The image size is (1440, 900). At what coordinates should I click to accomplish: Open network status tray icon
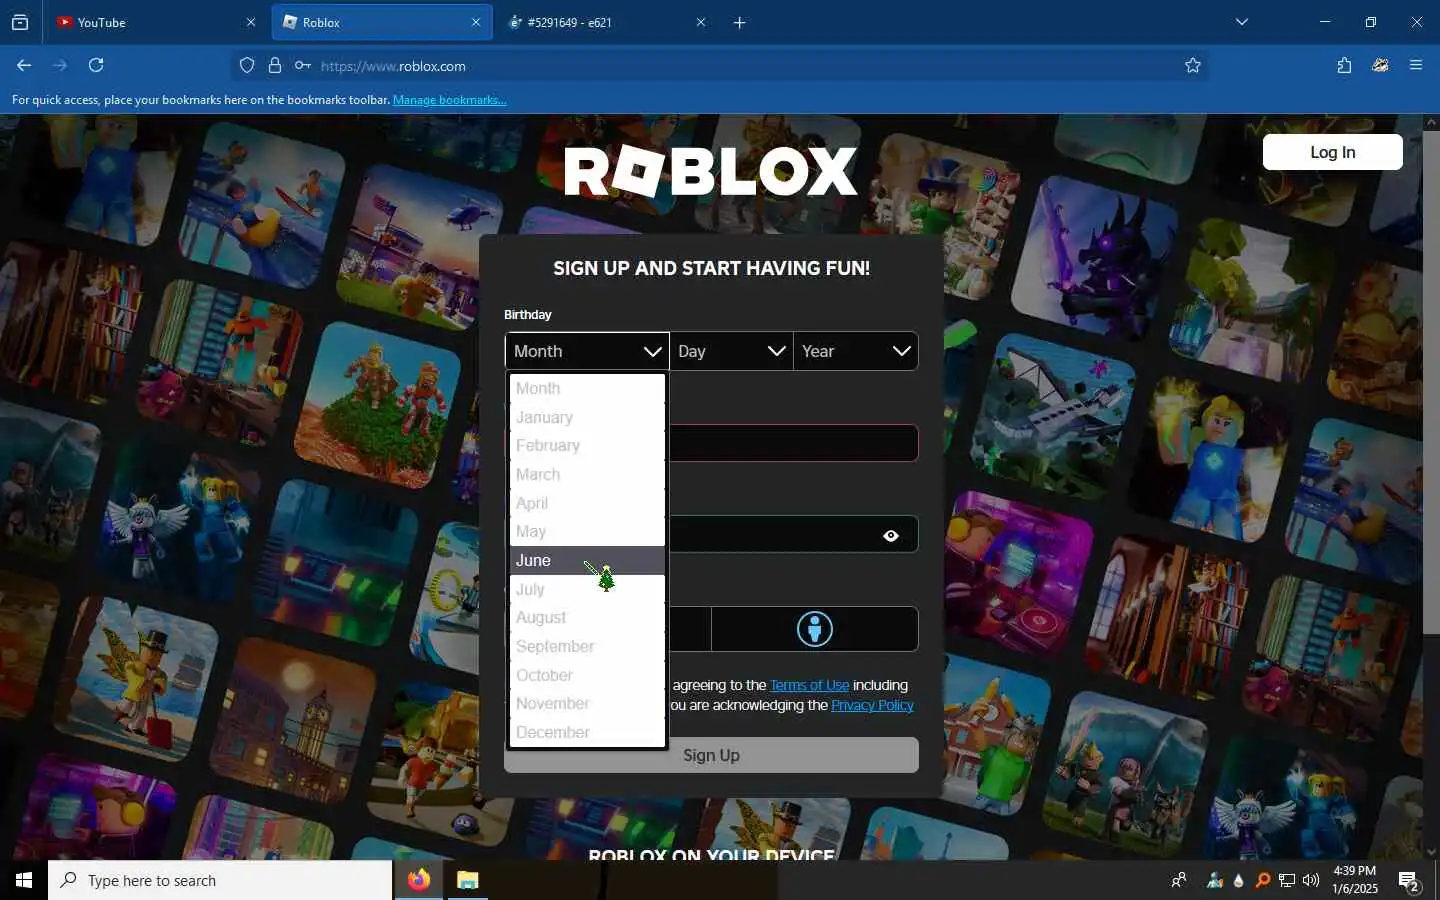1287,880
